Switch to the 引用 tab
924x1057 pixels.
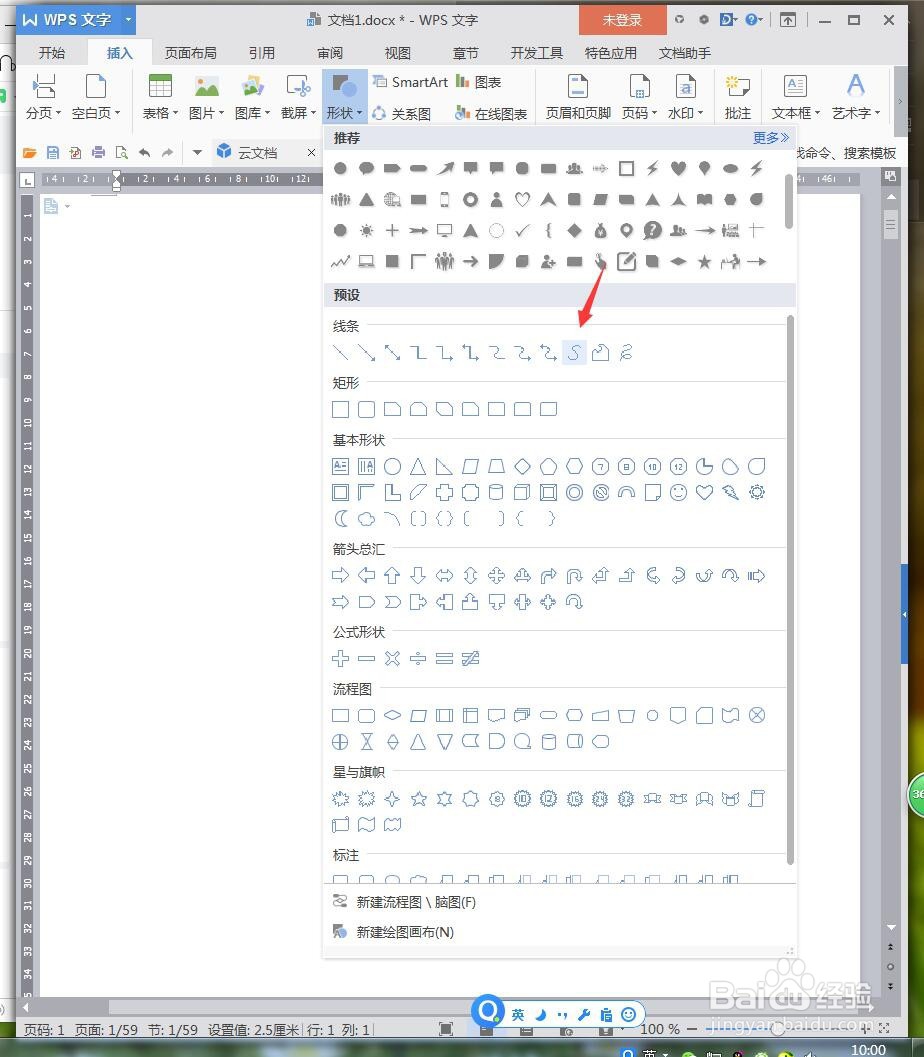tap(261, 53)
